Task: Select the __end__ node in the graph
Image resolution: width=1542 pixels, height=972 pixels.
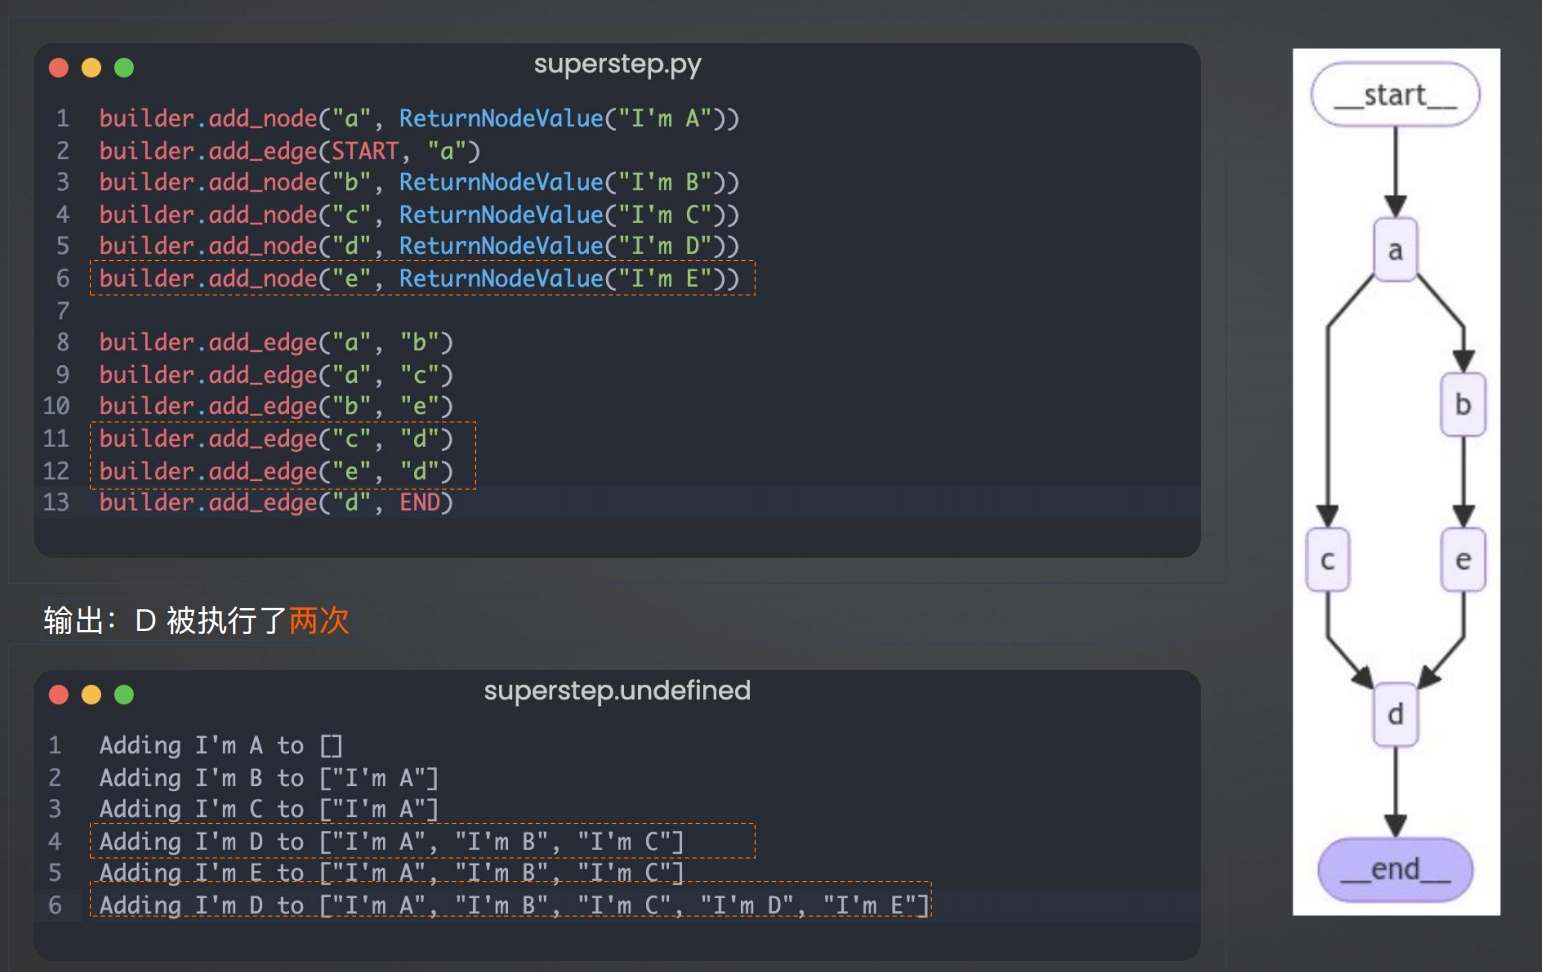Action: (x=1395, y=869)
